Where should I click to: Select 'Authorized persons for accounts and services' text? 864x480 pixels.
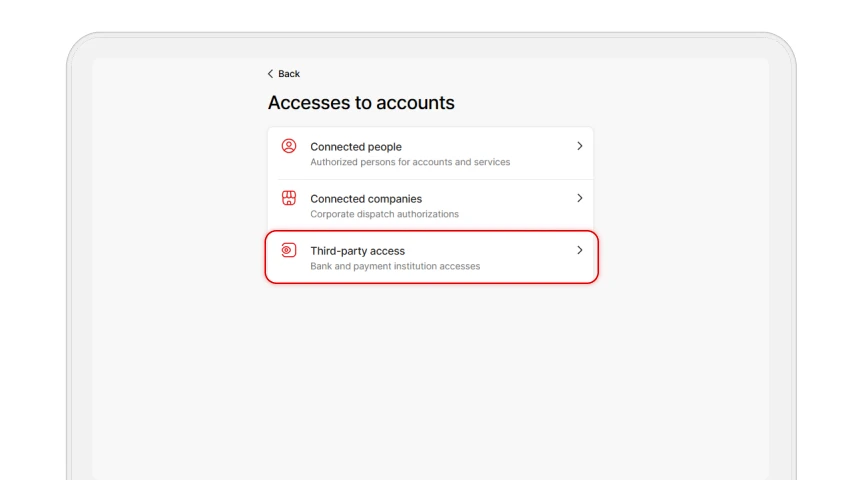point(410,162)
